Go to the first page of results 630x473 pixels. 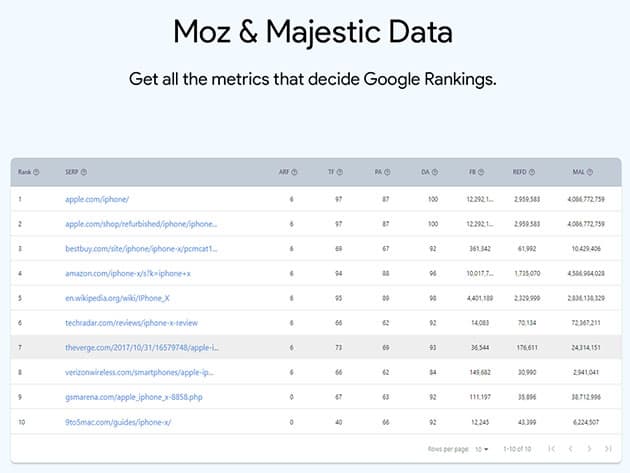tap(551, 449)
